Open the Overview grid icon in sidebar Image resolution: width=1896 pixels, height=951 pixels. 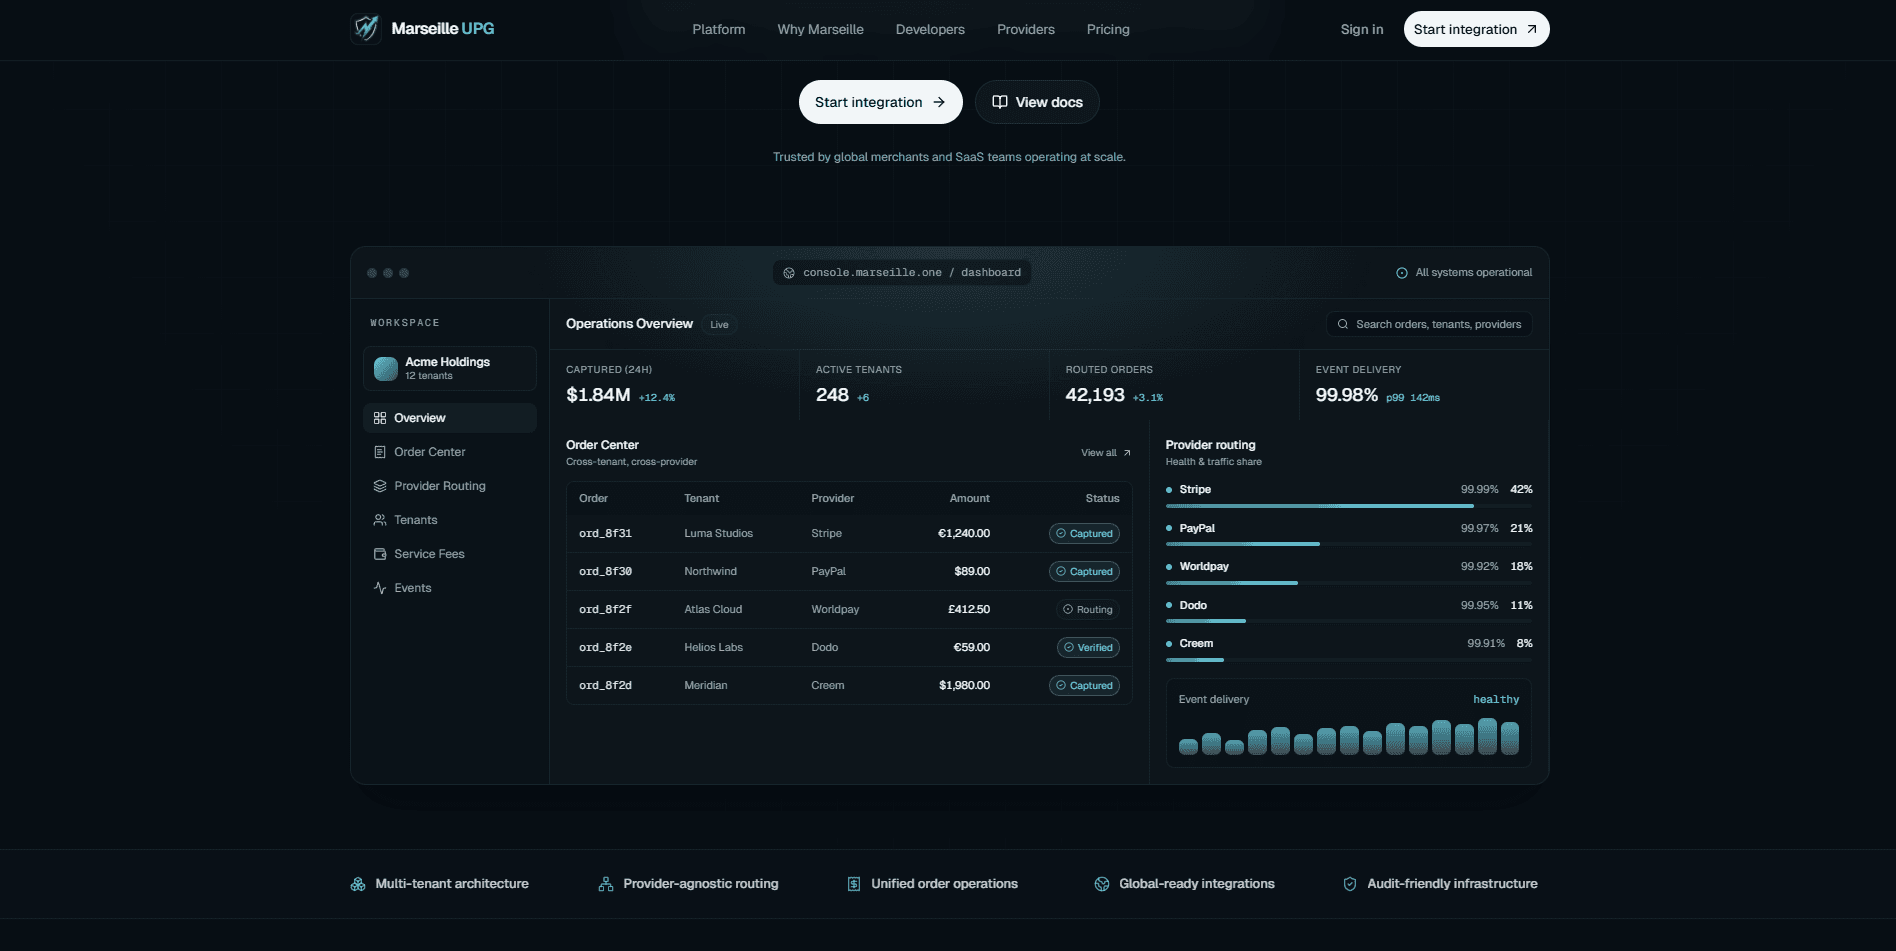380,418
